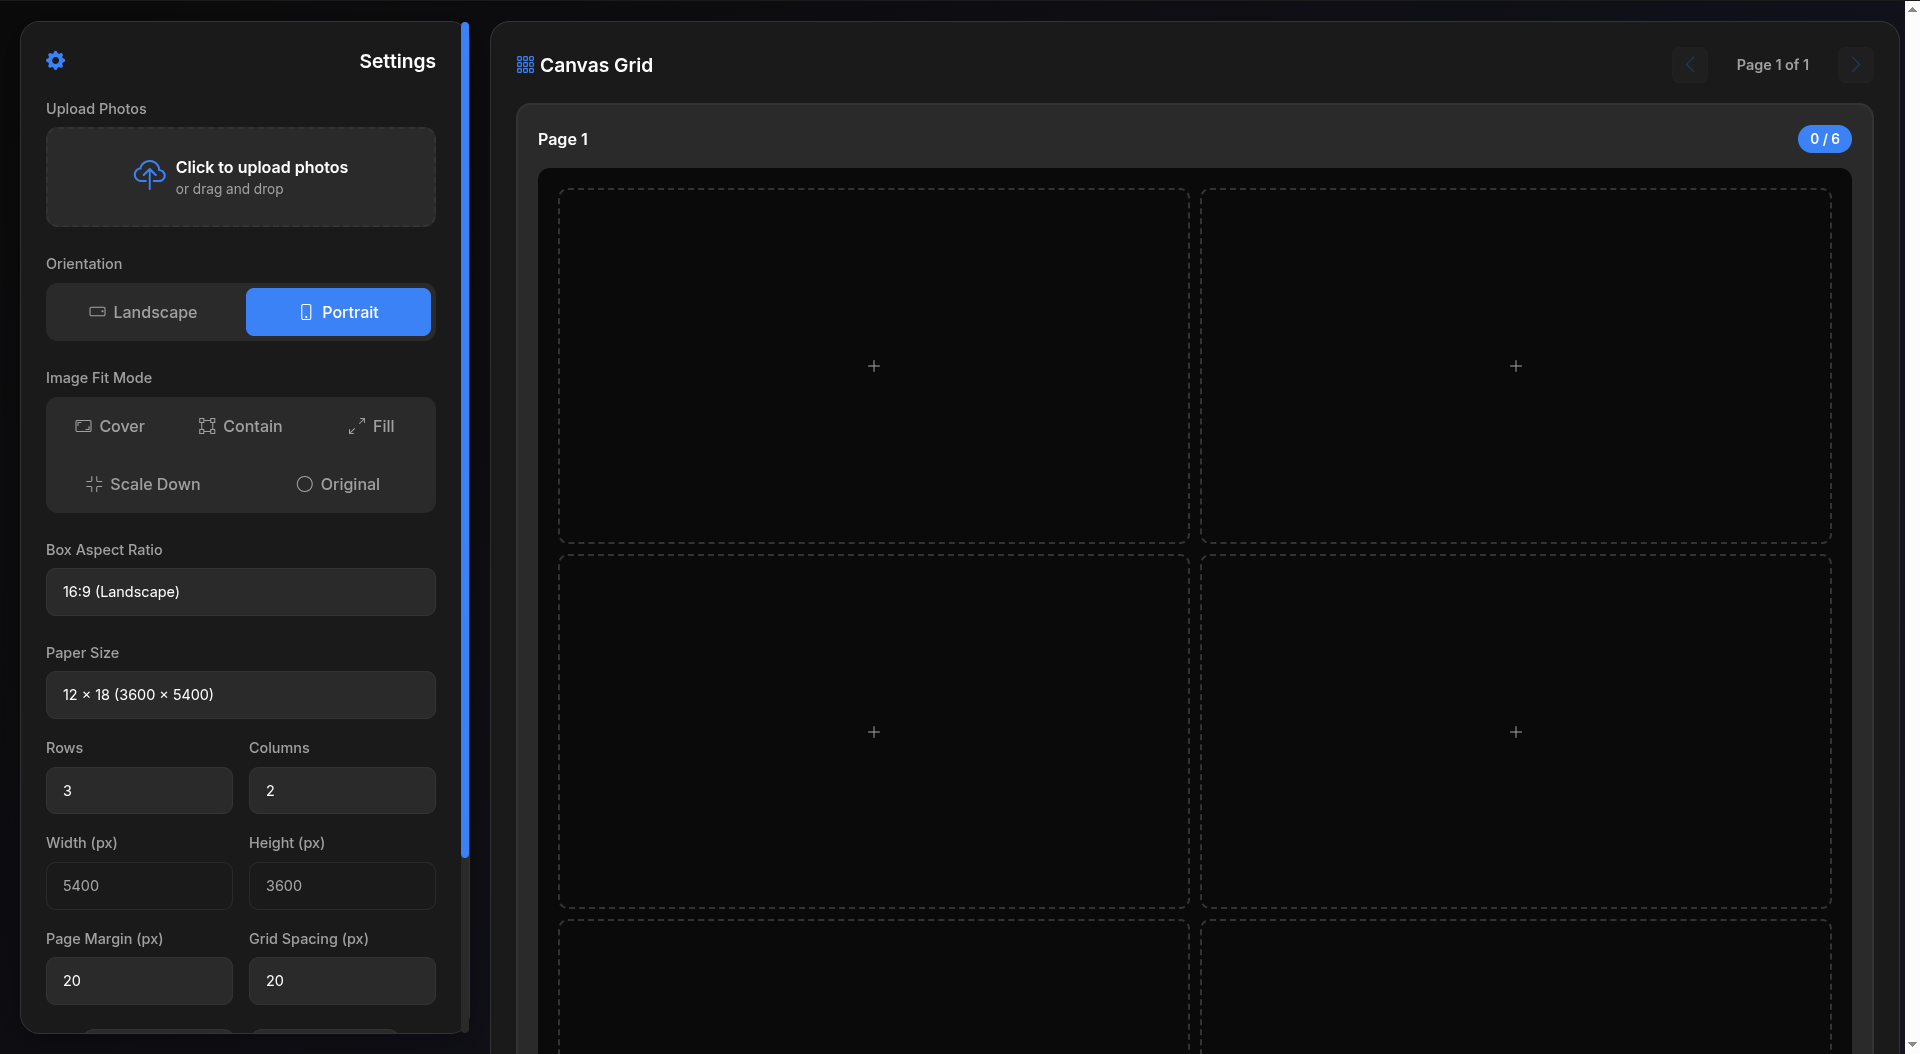Click the Original circle icon
Viewport: 1920px width, 1054px height.
click(x=305, y=484)
